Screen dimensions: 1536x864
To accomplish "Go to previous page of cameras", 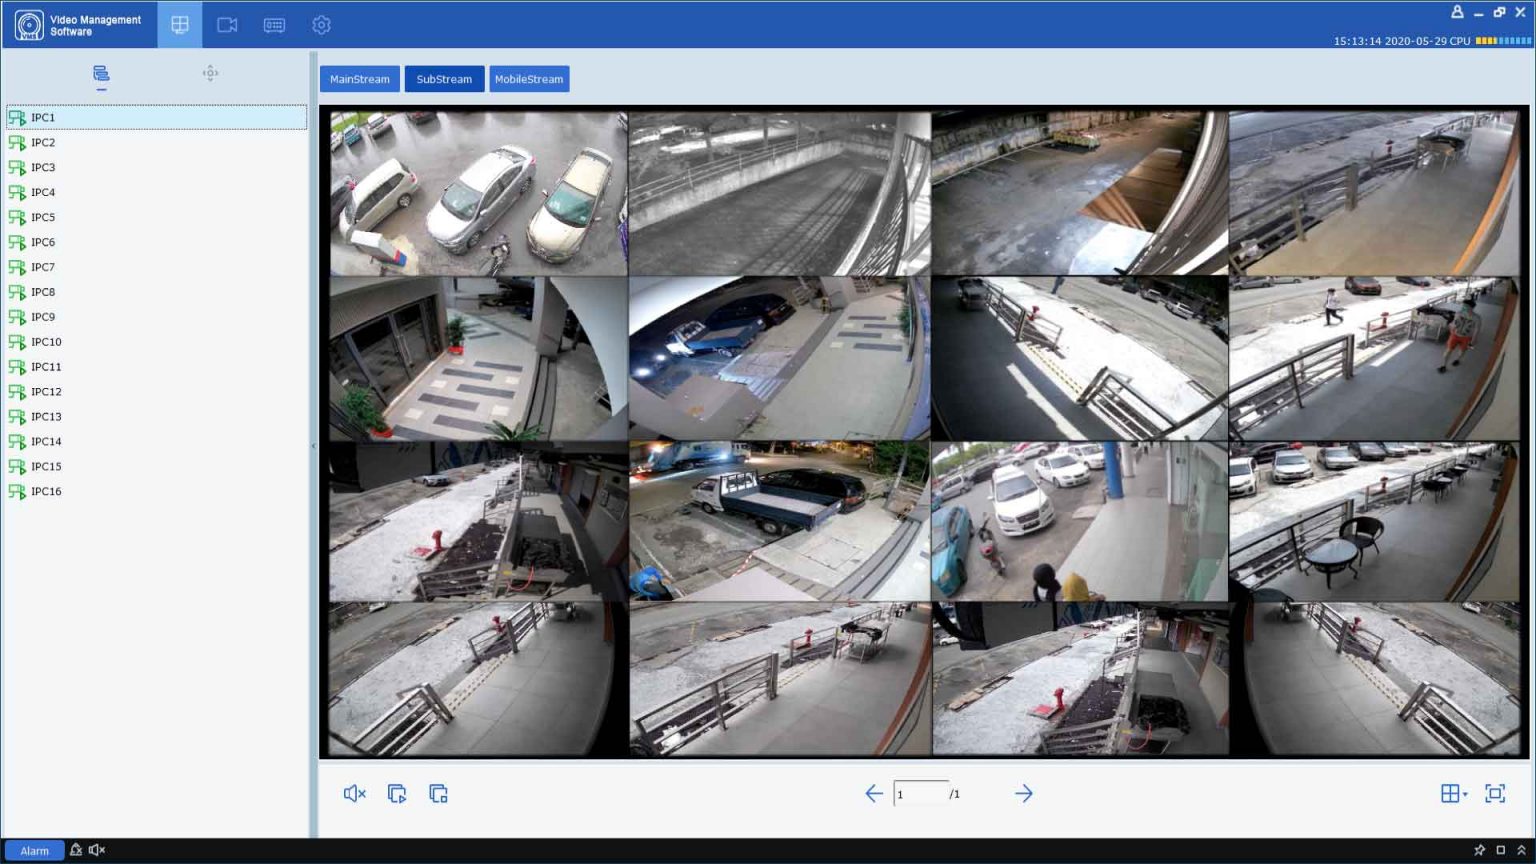I will 874,793.
